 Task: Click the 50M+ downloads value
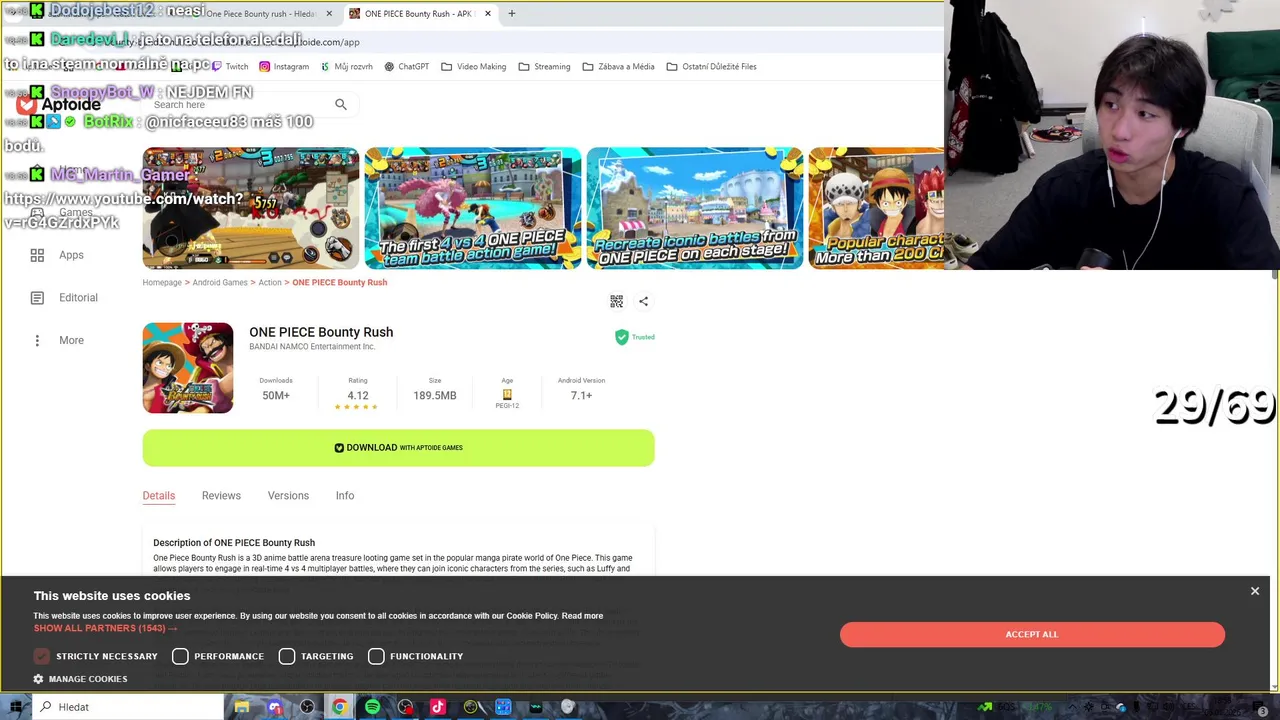pos(276,396)
